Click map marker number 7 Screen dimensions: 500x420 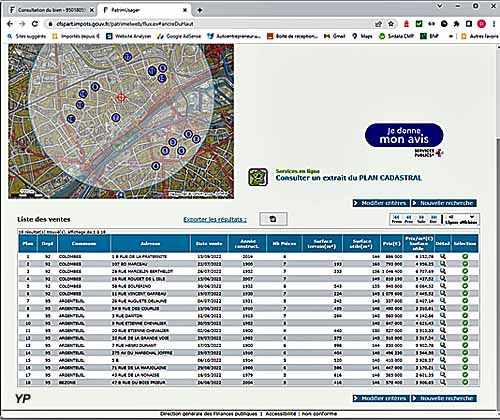116,117
